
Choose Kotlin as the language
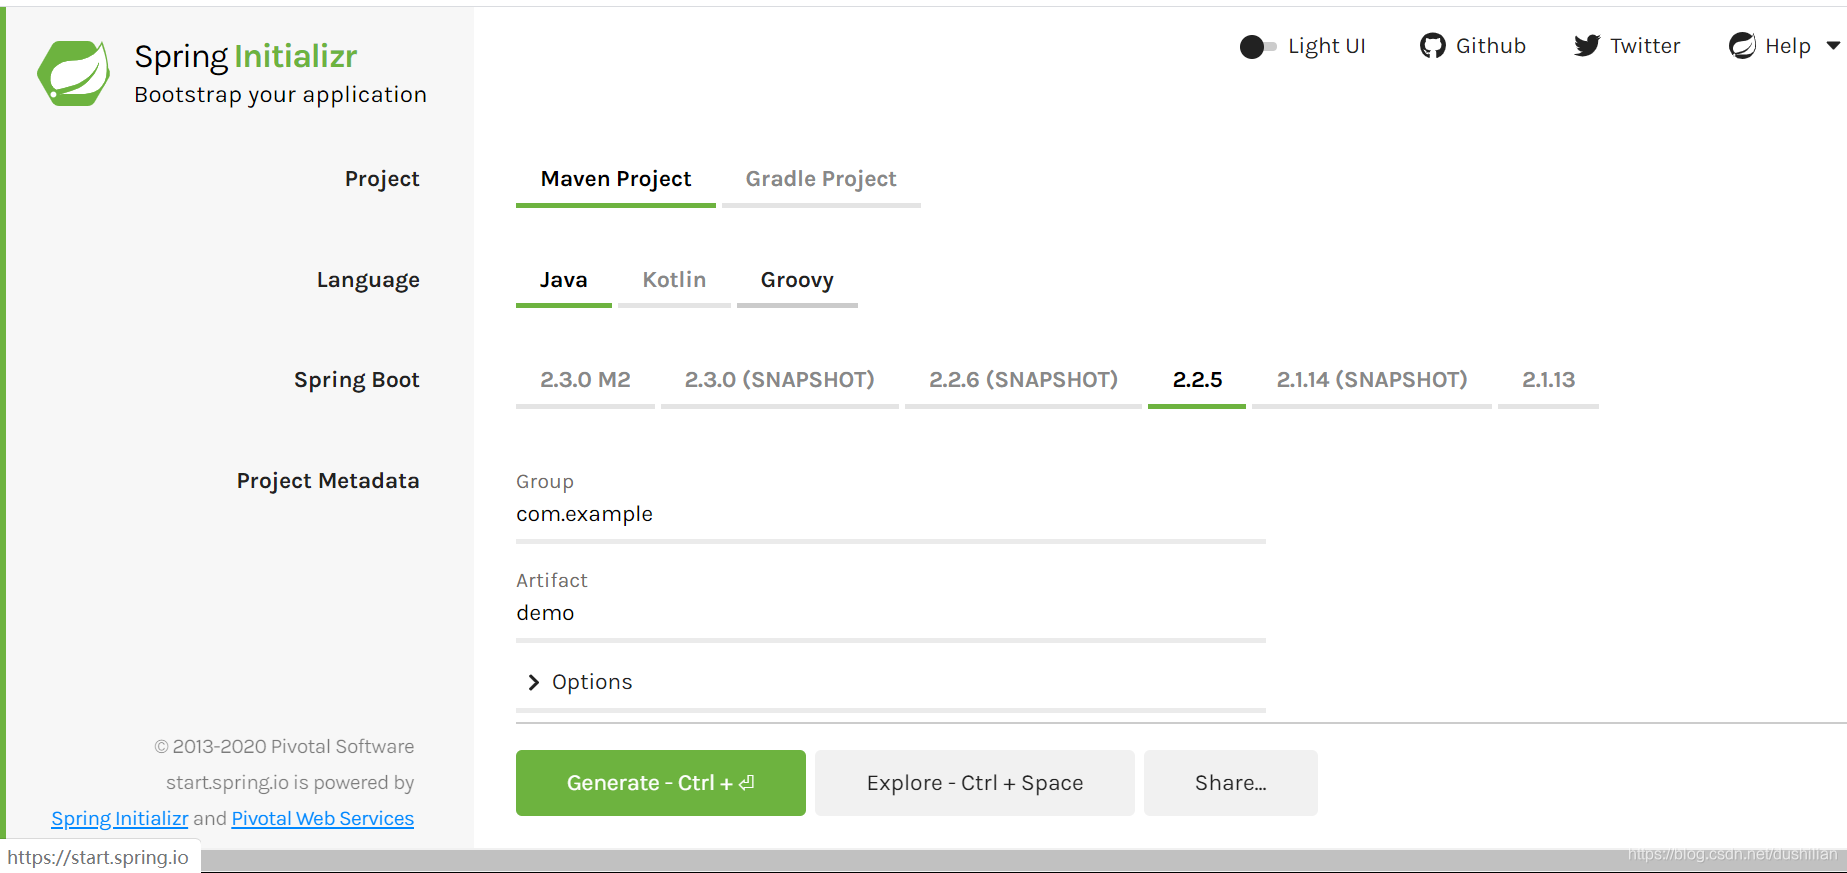point(674,281)
